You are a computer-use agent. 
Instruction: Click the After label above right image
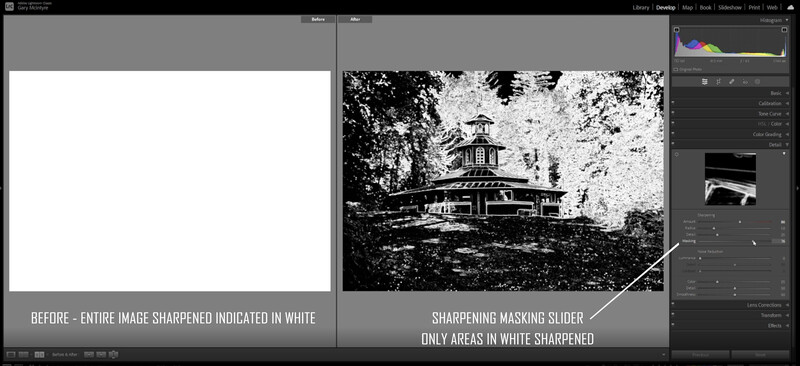[x=356, y=19]
